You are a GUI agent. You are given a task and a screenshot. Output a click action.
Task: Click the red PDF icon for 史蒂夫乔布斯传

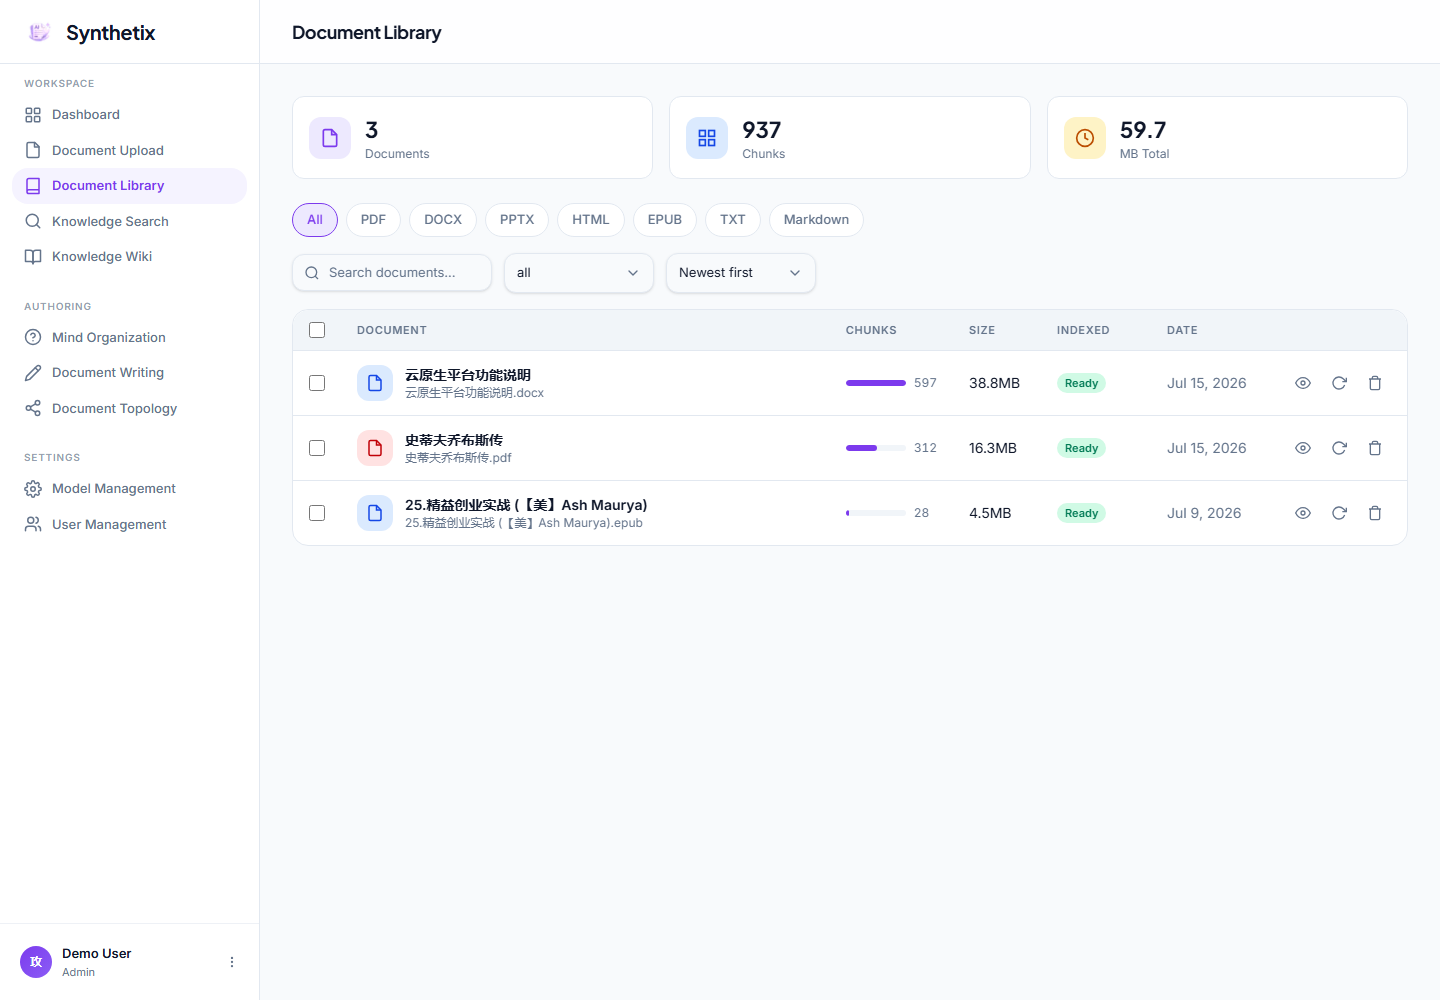tap(375, 448)
